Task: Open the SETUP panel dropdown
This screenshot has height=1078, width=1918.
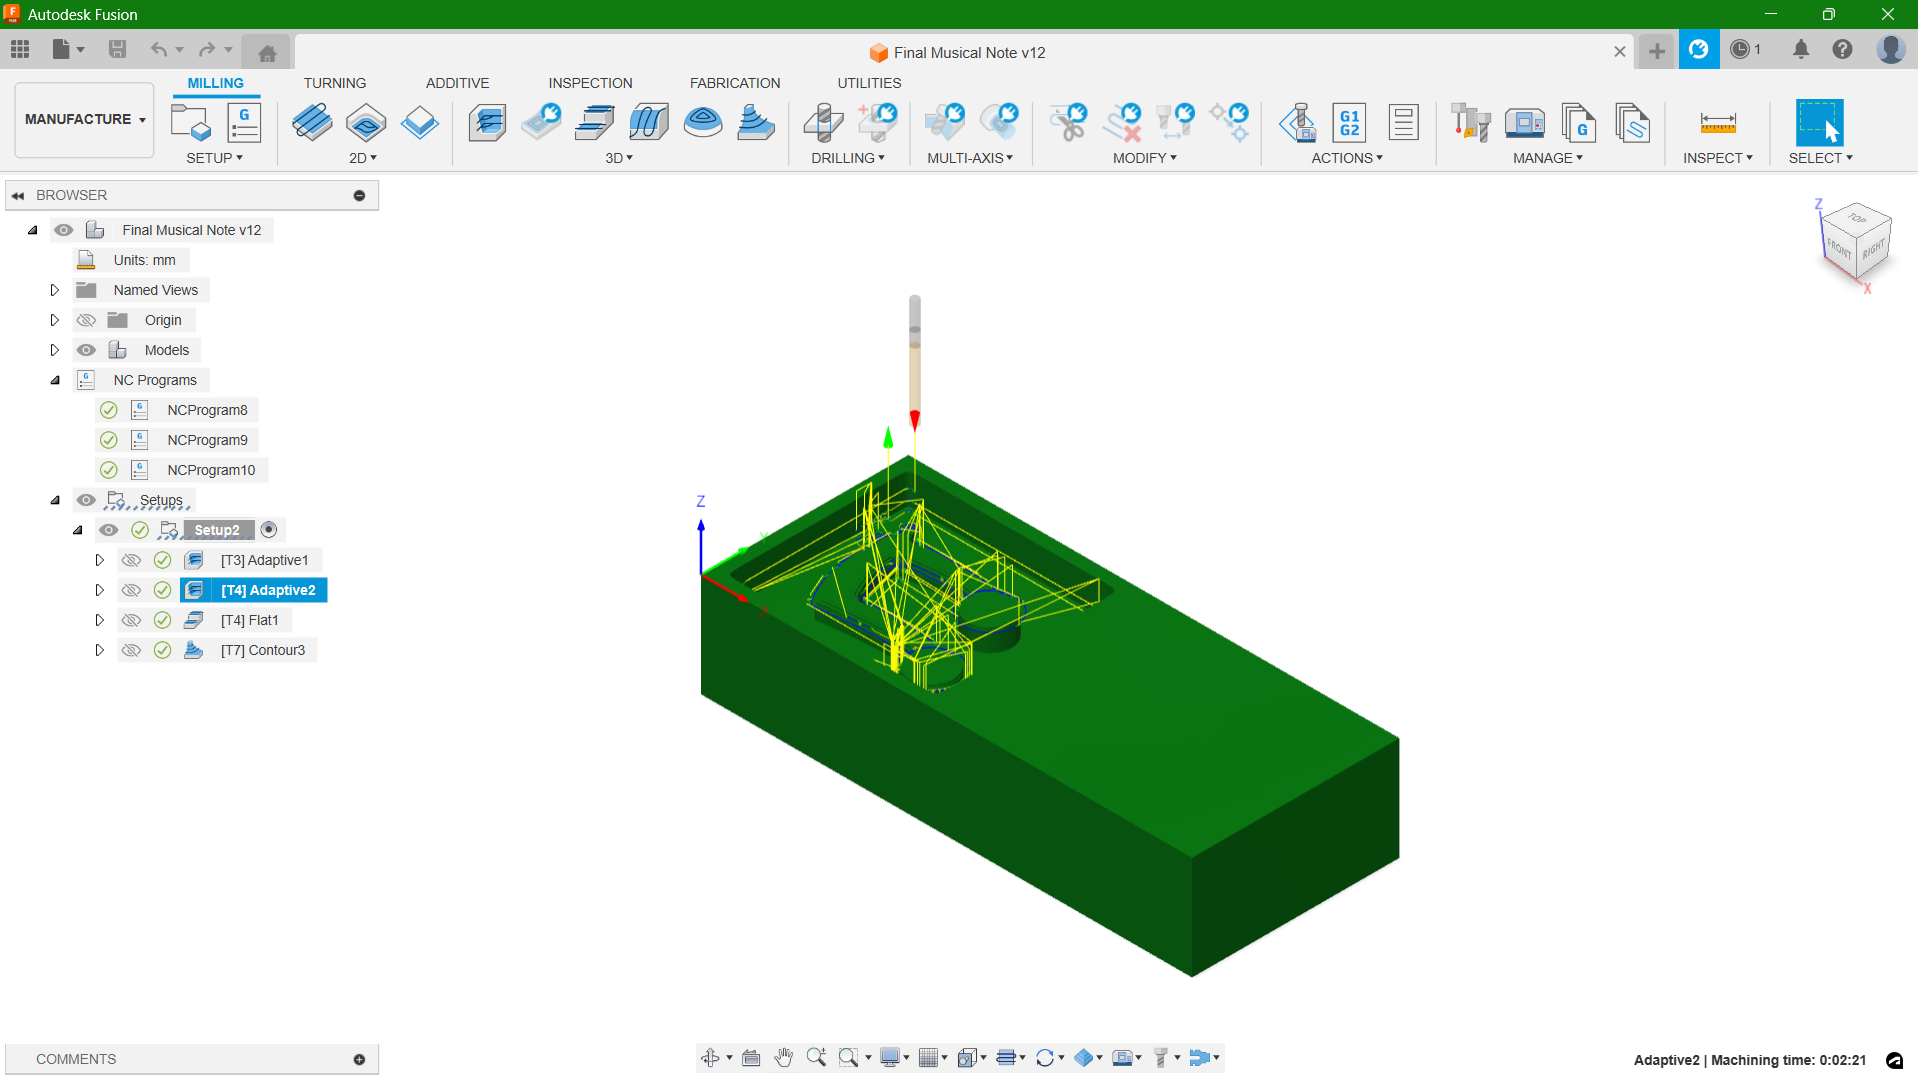Action: point(214,158)
